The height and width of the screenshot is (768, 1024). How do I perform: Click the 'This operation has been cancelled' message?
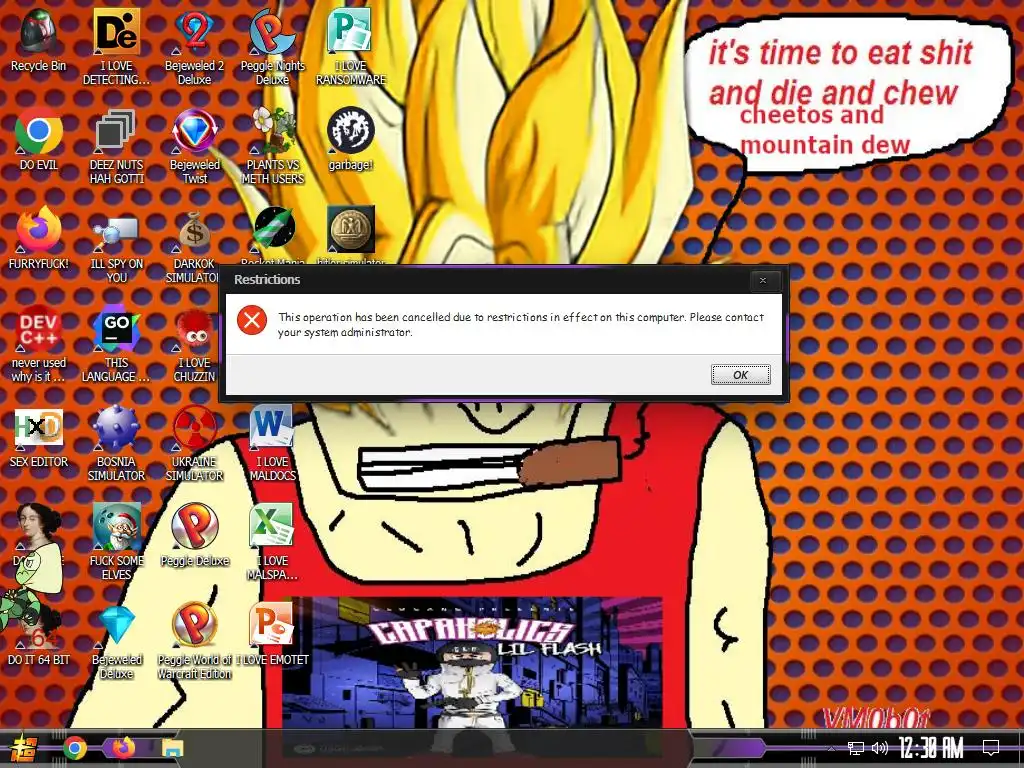[520, 325]
